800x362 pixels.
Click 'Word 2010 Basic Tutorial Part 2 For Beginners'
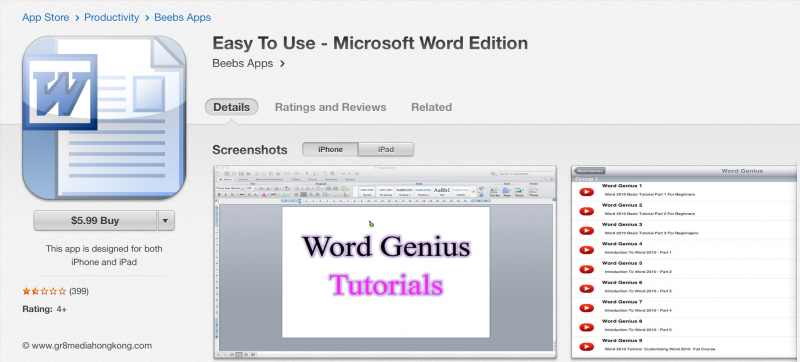tap(649, 214)
